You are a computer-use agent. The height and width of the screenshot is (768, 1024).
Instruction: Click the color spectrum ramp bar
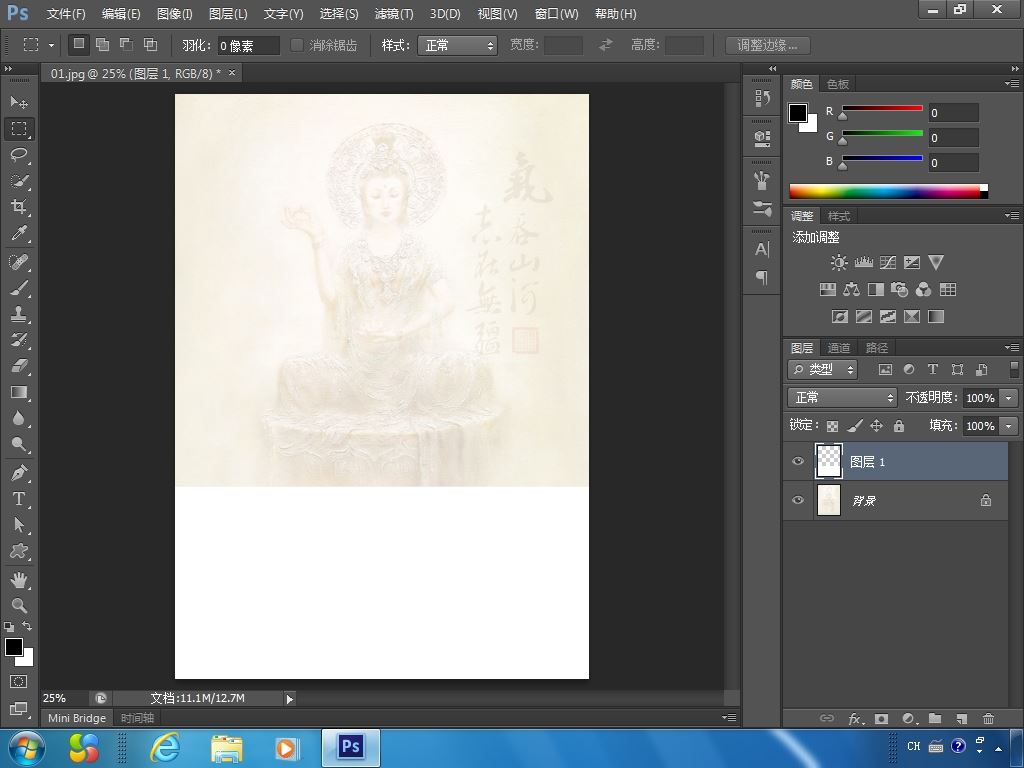pos(888,191)
